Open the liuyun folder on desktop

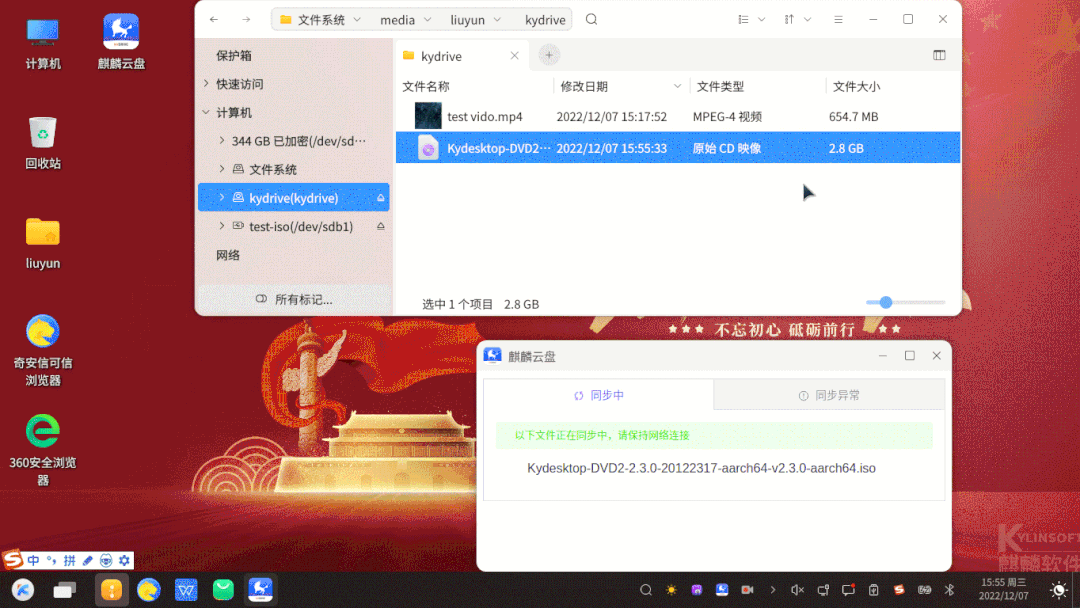pos(43,243)
